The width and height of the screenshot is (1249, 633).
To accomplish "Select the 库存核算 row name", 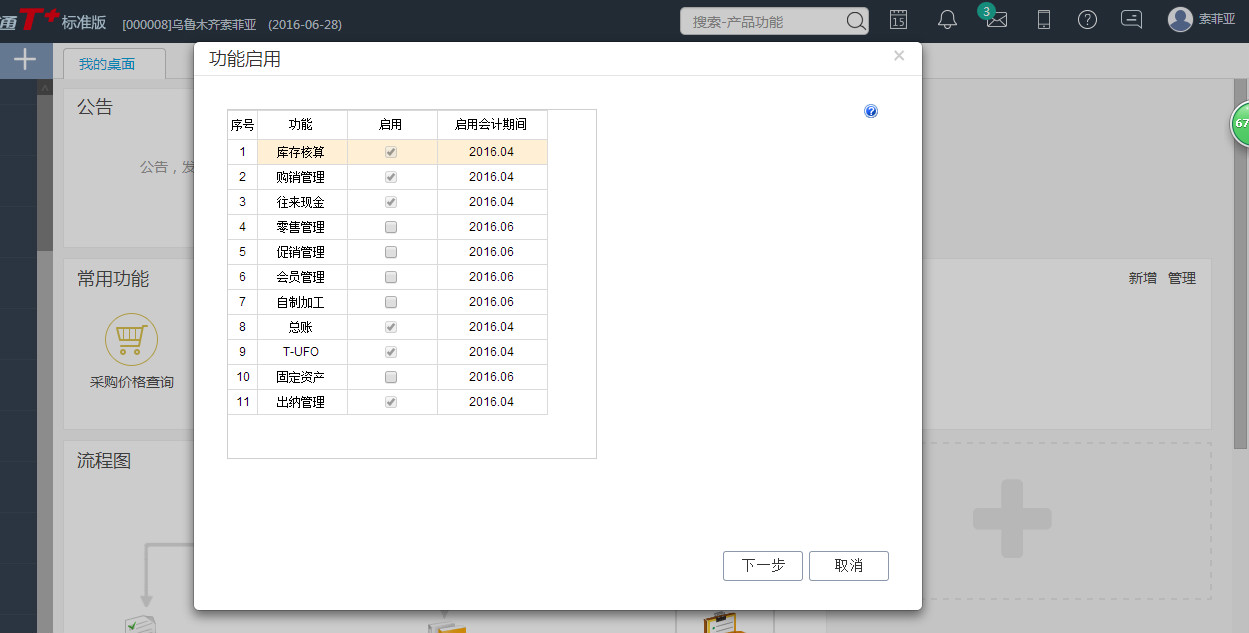I will click(301, 152).
